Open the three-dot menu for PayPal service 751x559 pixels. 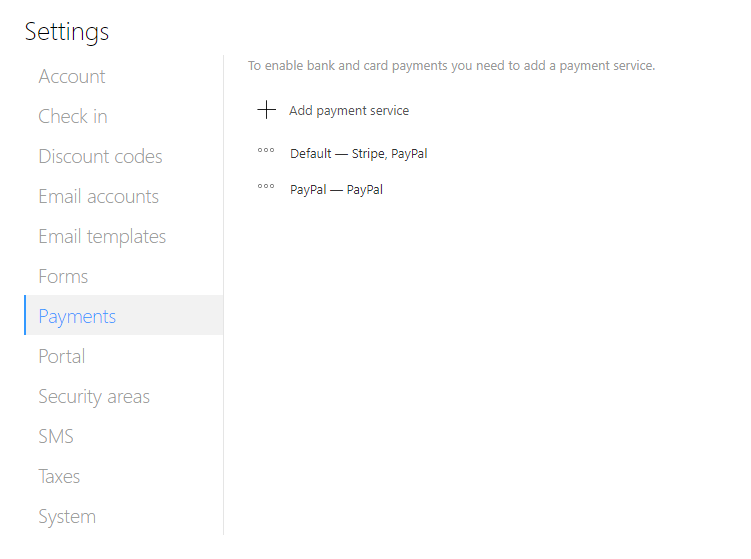tap(266, 186)
